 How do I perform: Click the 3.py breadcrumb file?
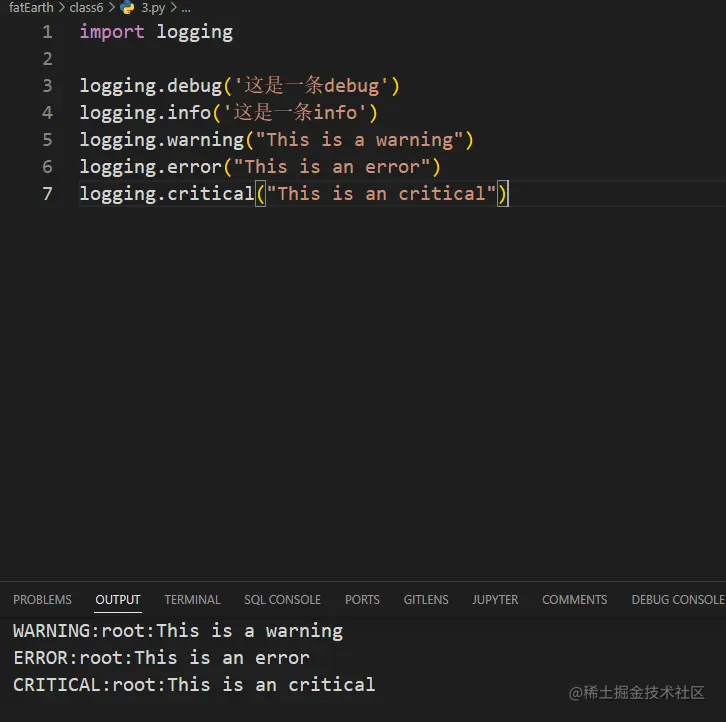pos(153,7)
